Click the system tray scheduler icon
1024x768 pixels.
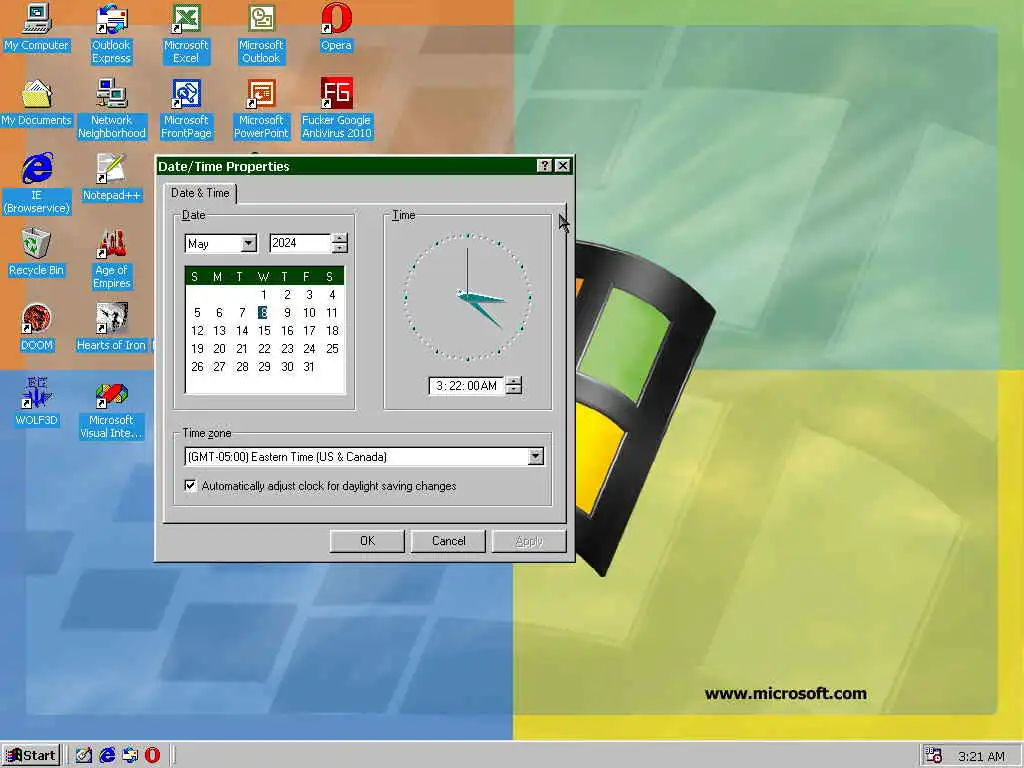pos(934,756)
